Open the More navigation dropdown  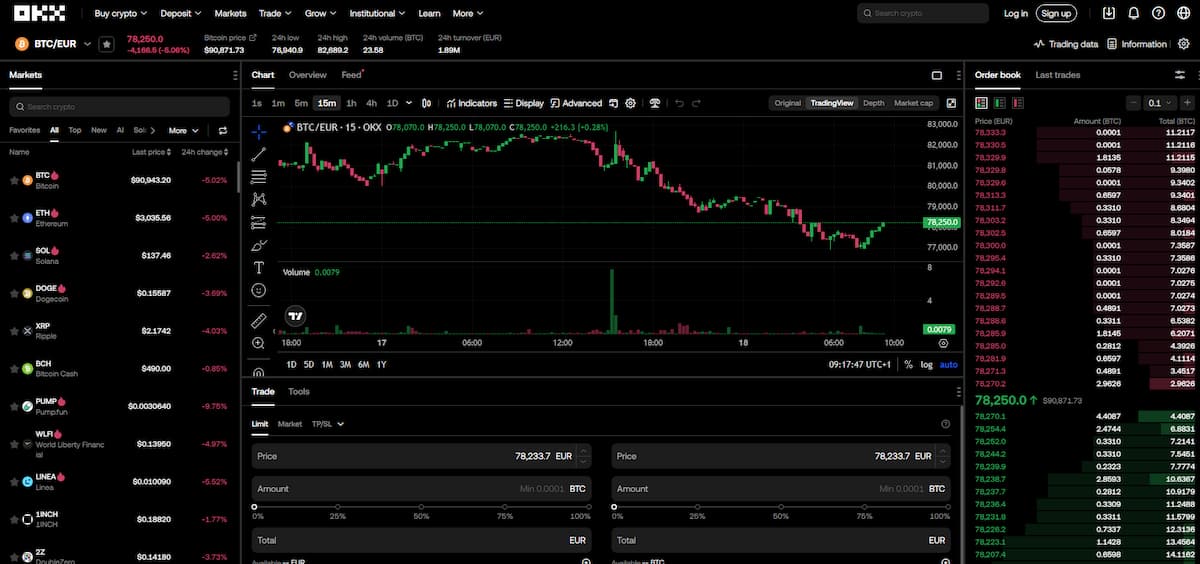click(x=467, y=13)
